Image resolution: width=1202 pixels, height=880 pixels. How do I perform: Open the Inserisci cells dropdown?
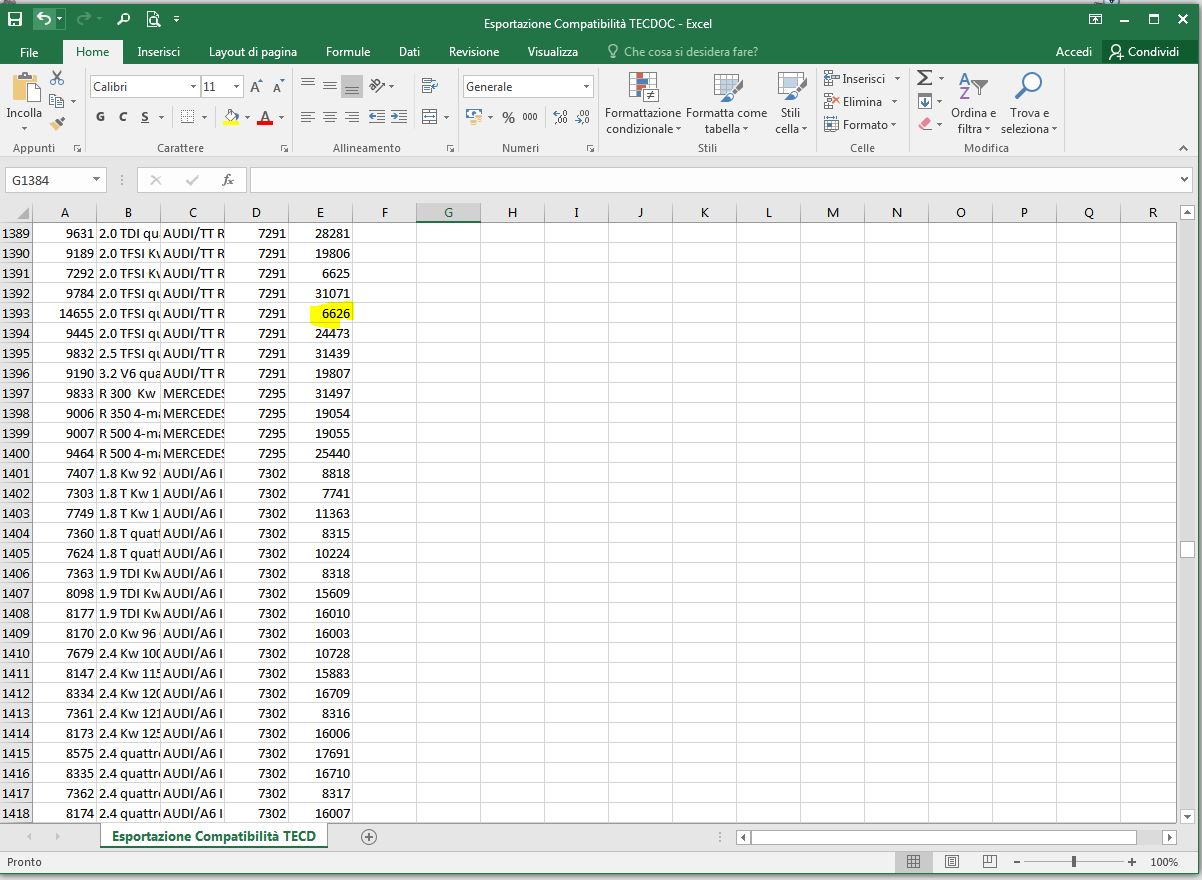pos(897,78)
